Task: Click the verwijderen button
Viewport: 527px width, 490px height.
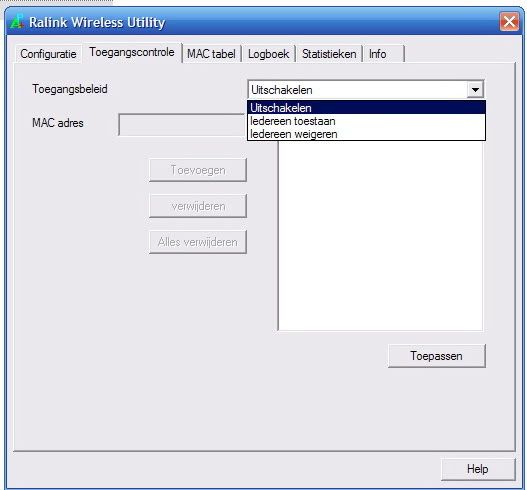Action: 198,206
